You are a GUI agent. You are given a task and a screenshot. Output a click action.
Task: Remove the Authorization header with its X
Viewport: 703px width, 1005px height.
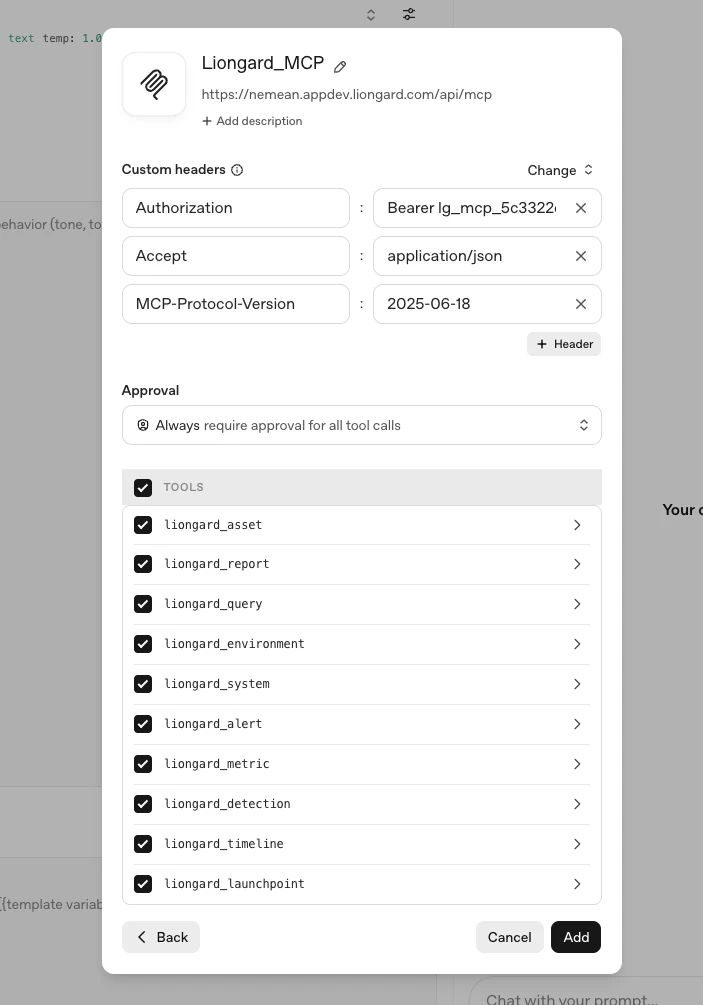(x=581, y=208)
